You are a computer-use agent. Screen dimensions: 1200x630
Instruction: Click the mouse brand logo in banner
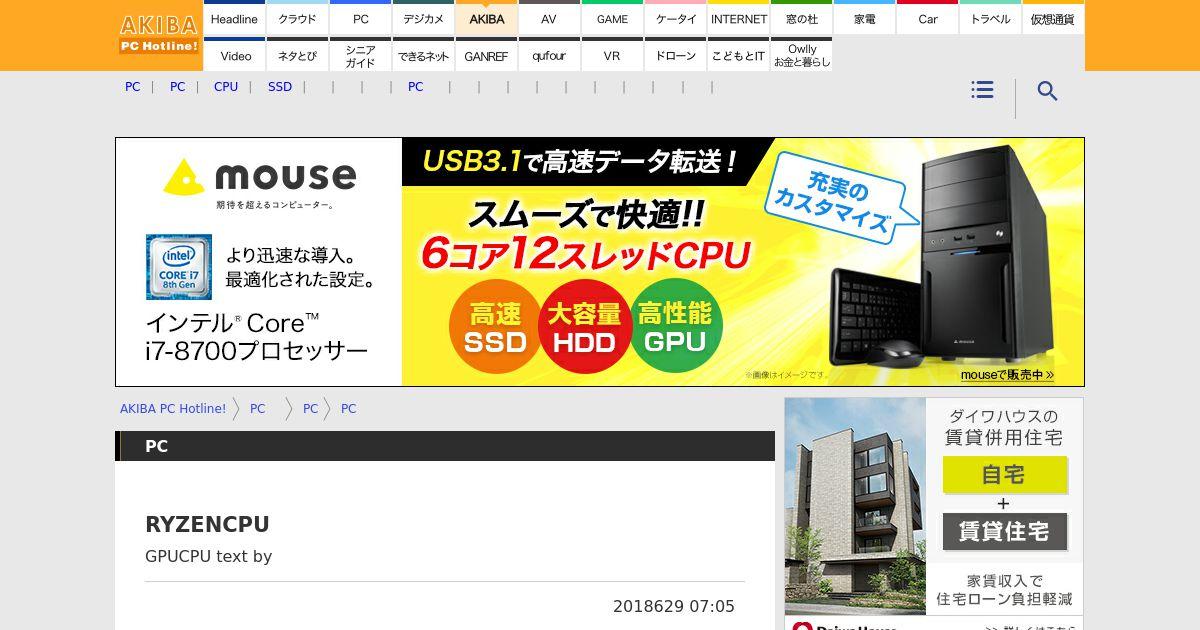[259, 178]
